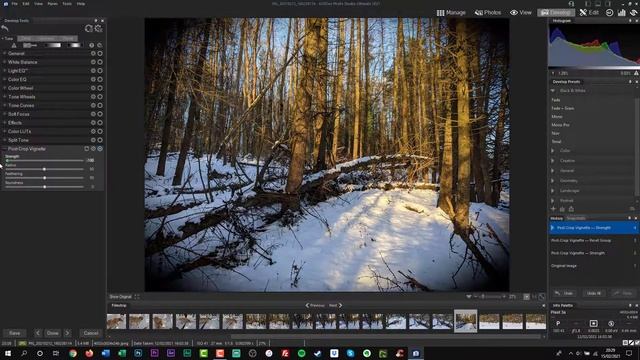
Task: Expand the Geometry presets category
Action: tap(553, 180)
